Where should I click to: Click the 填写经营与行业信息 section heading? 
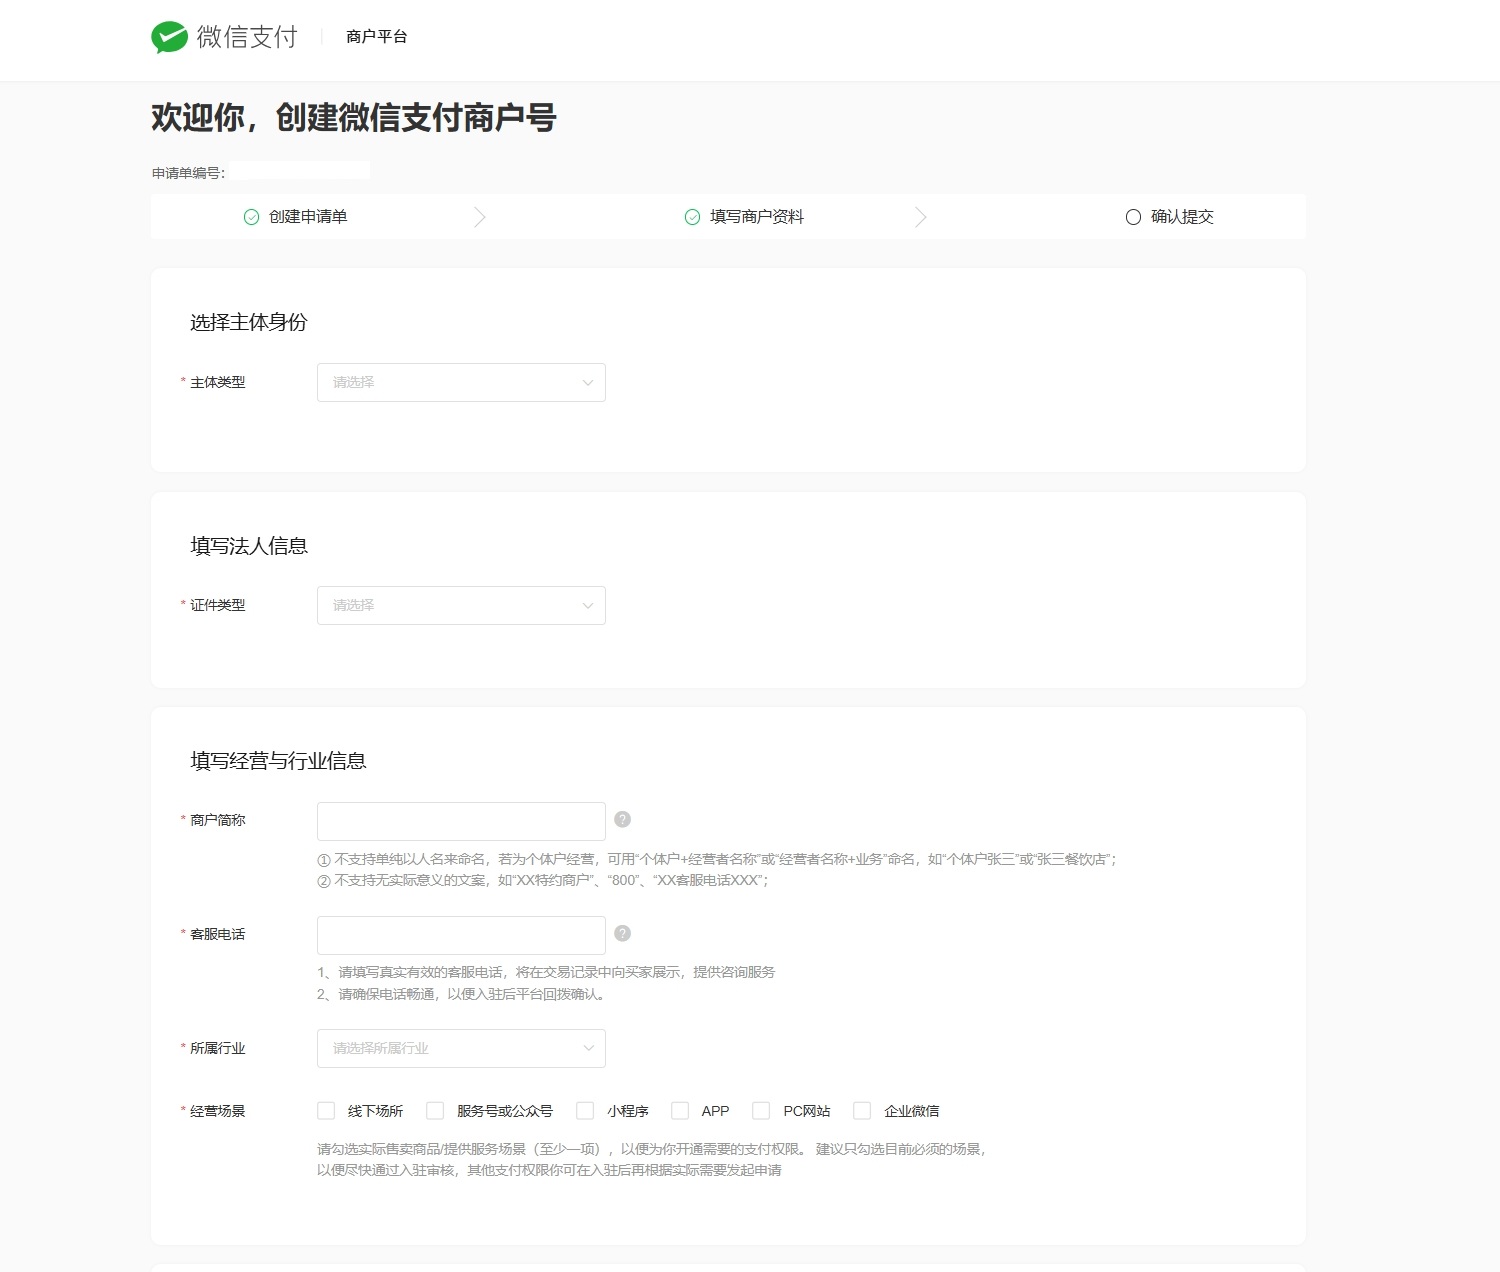coord(278,761)
